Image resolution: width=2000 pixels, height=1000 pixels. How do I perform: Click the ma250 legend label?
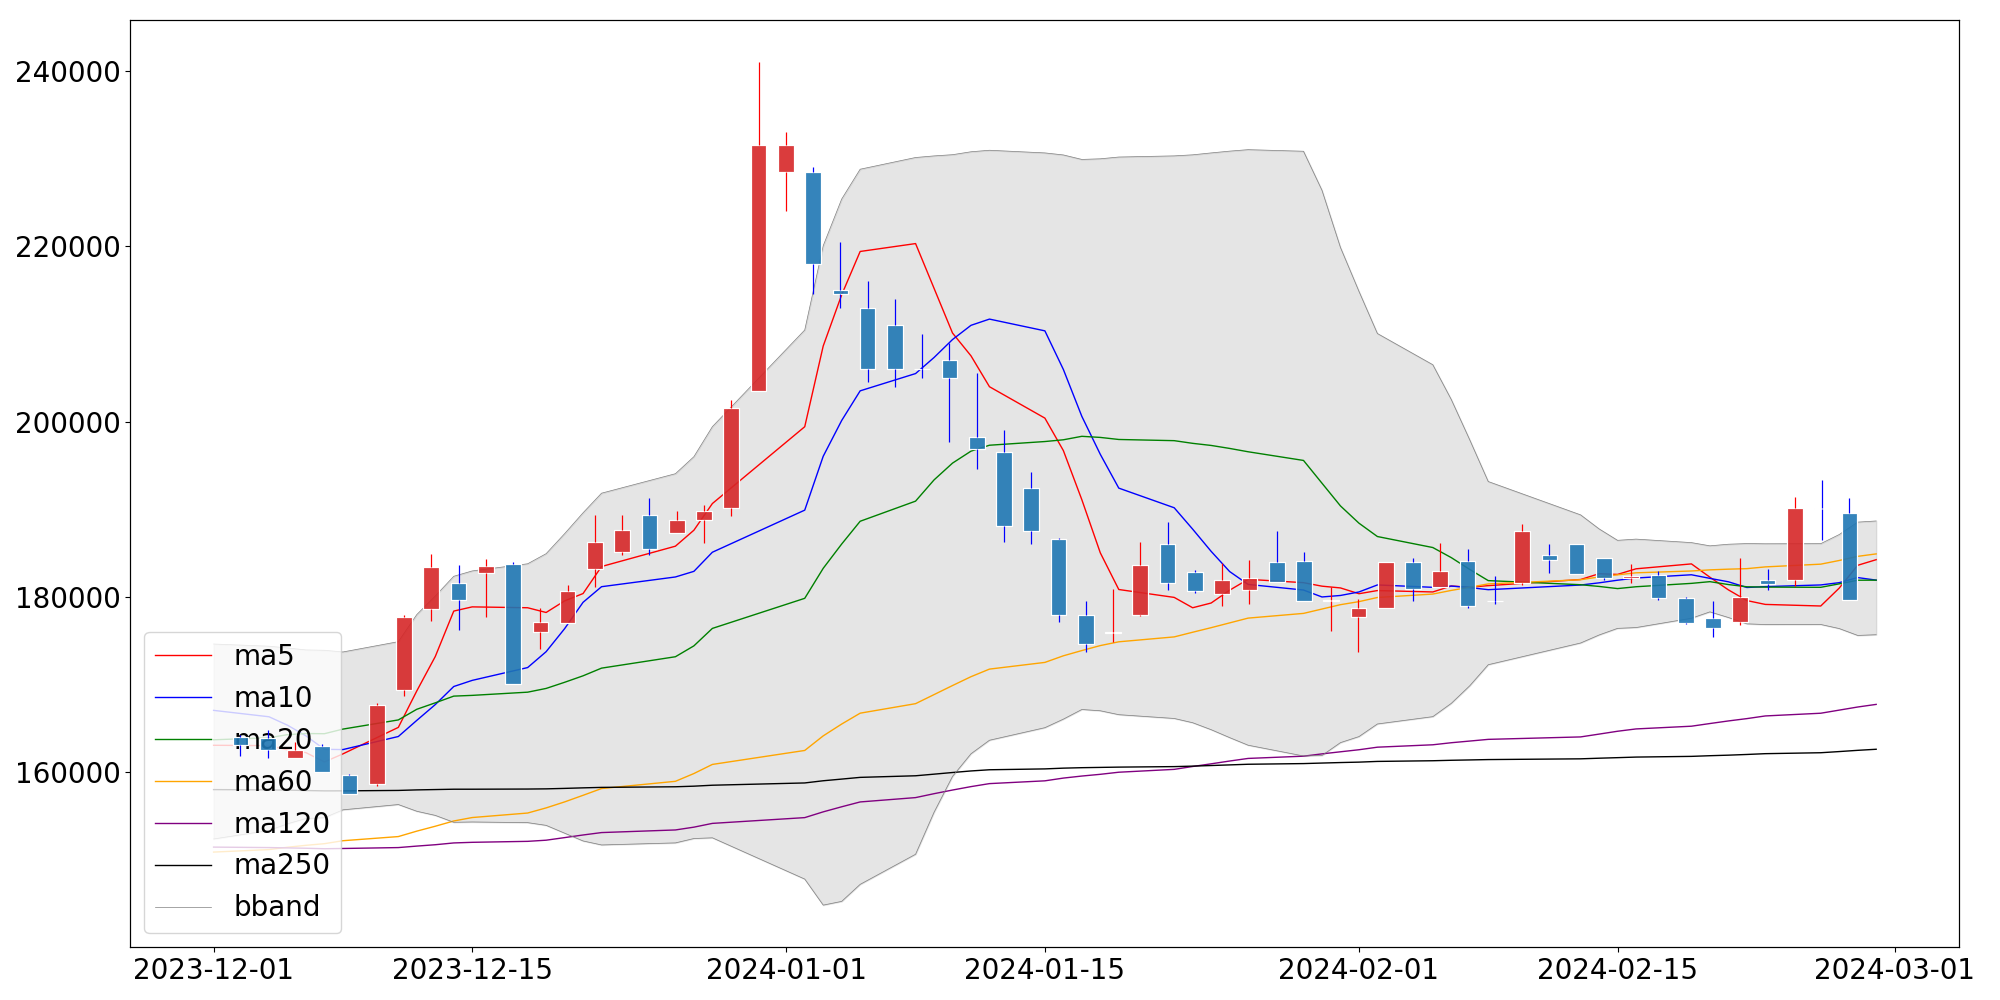pos(282,865)
